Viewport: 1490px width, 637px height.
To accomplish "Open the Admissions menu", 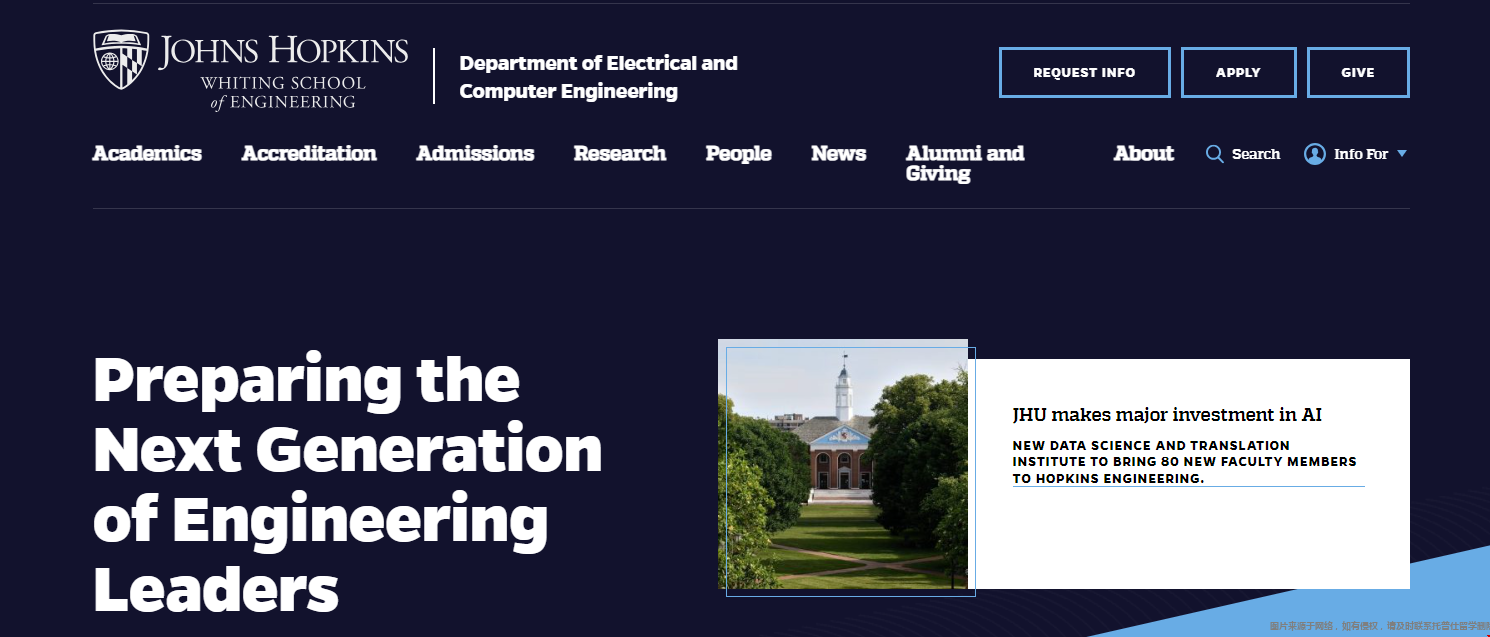I will [x=475, y=153].
